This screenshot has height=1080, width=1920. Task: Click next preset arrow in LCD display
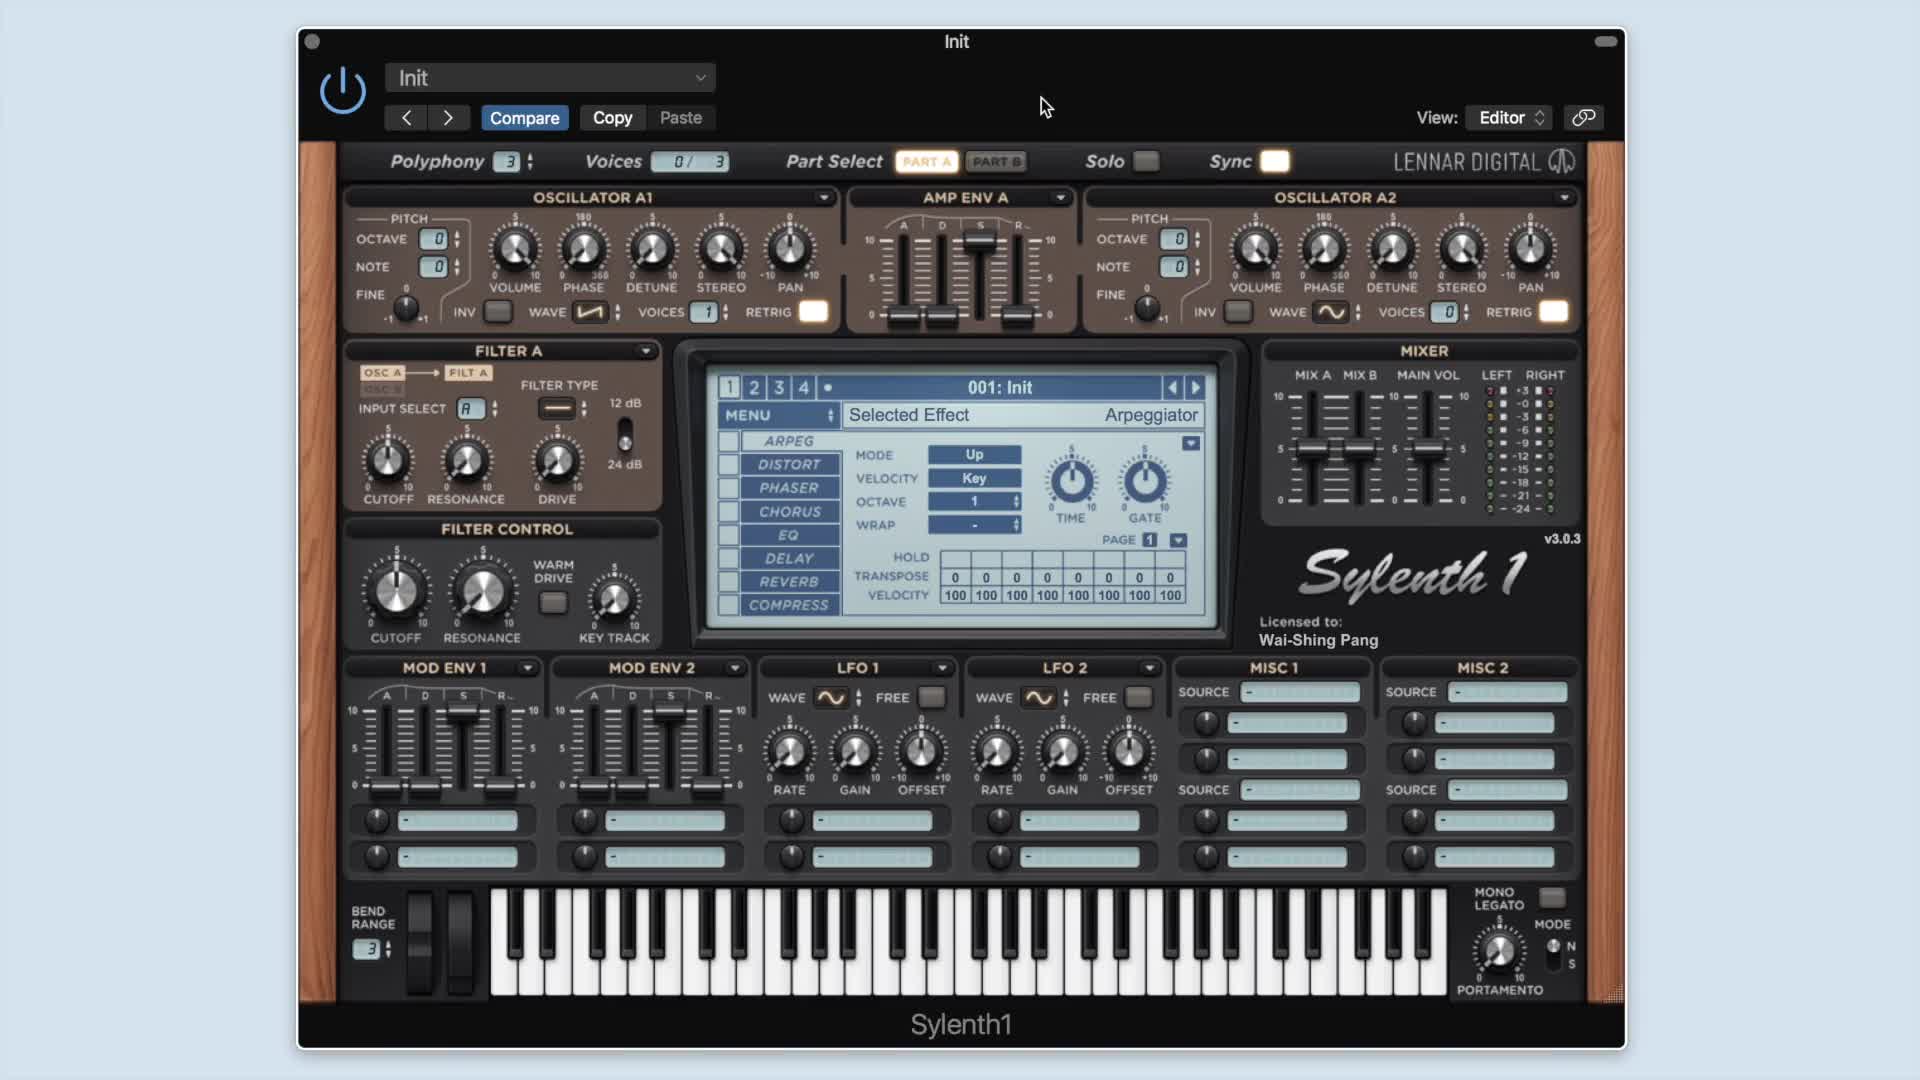(x=1195, y=387)
